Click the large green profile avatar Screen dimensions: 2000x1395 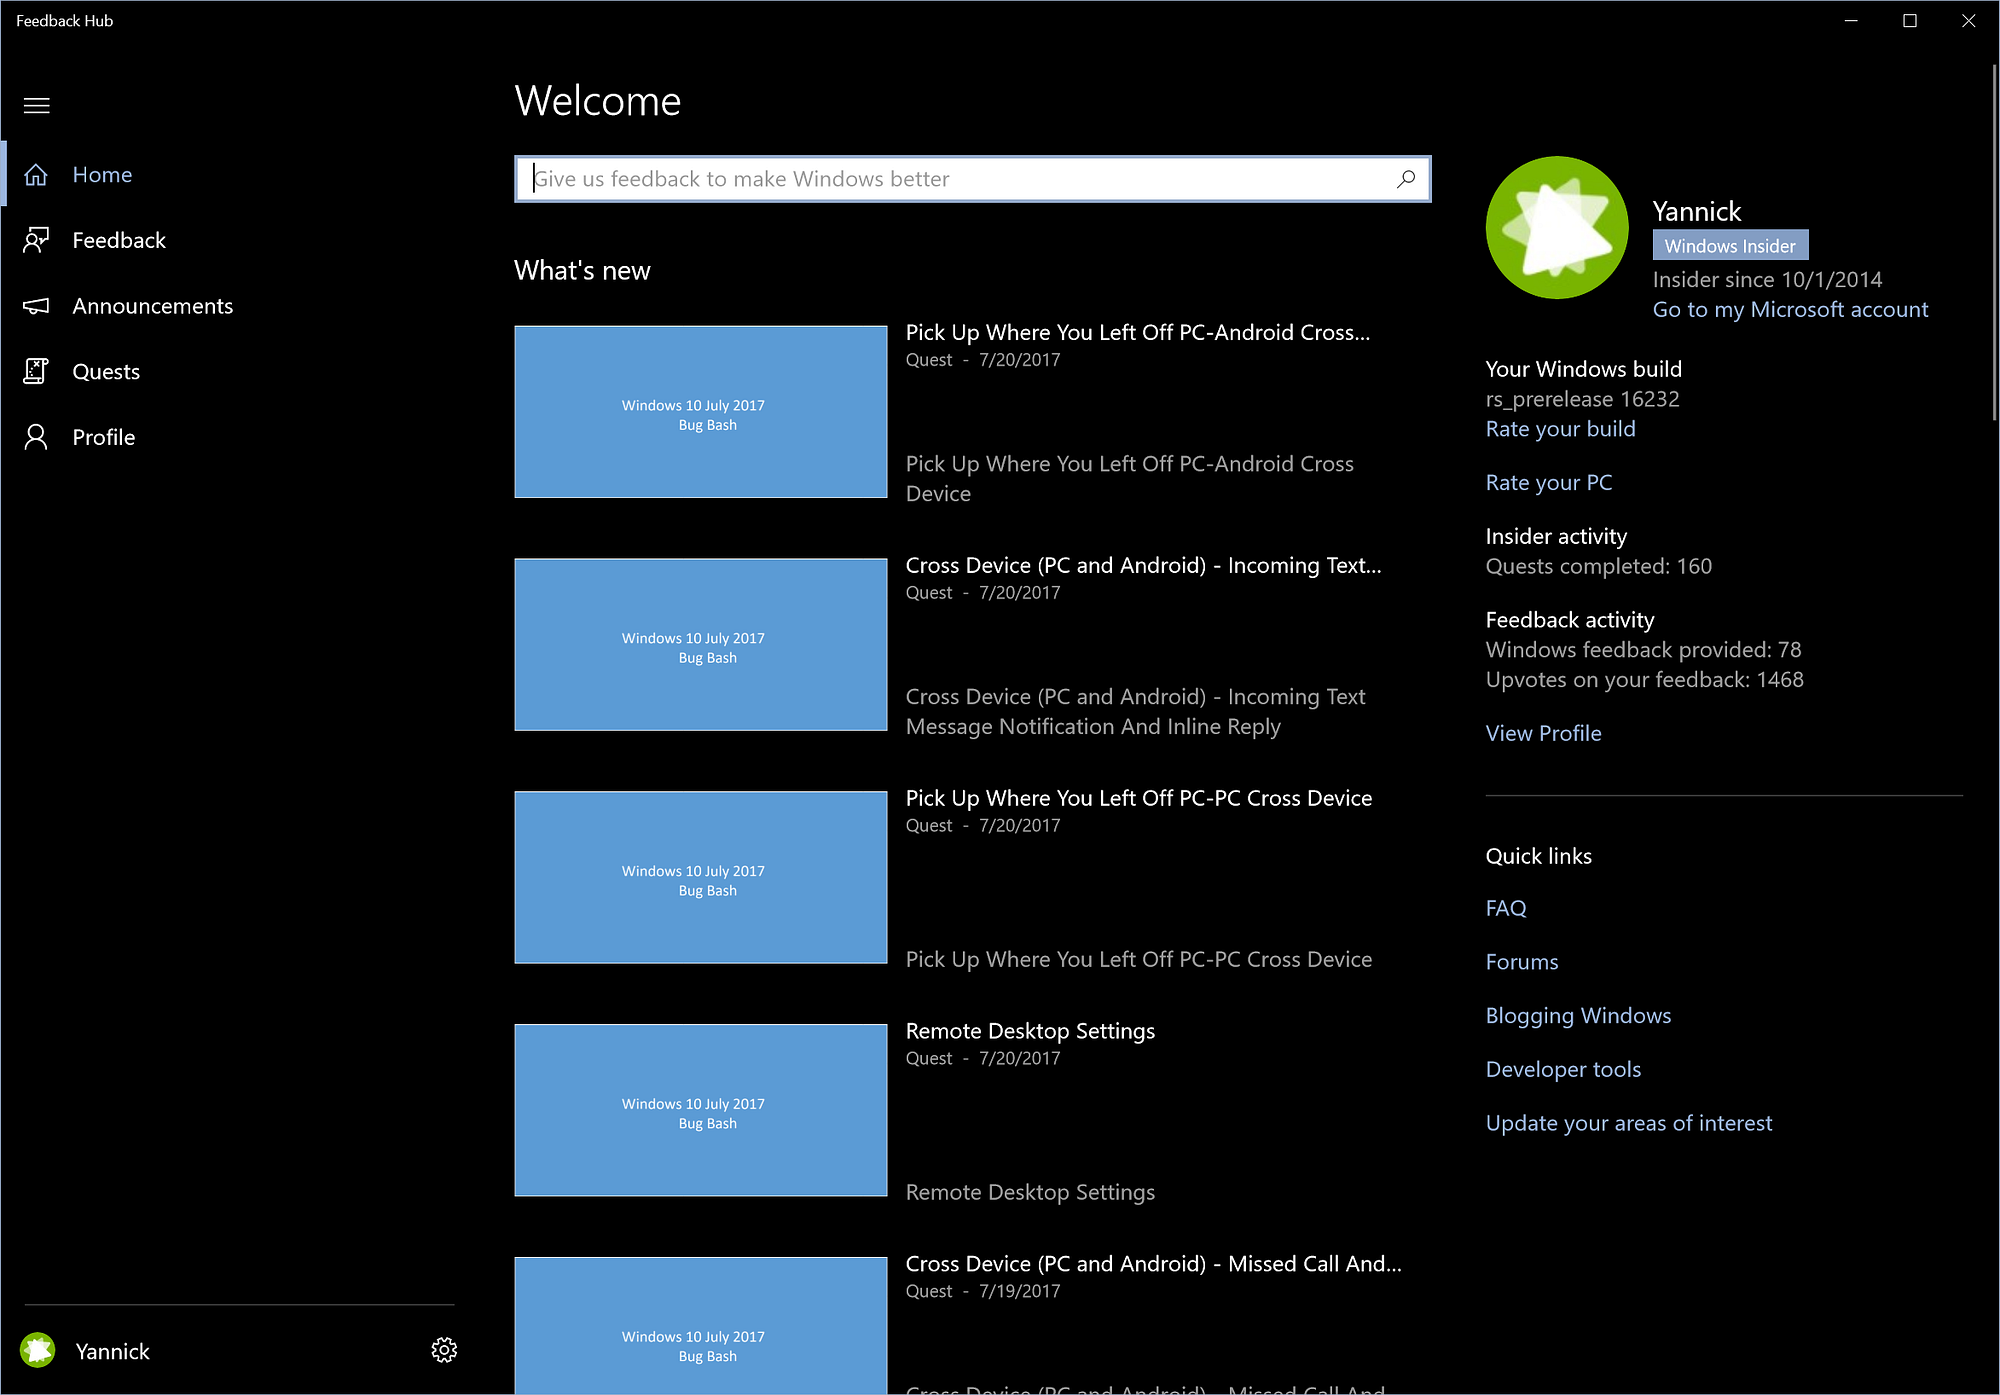[1557, 227]
